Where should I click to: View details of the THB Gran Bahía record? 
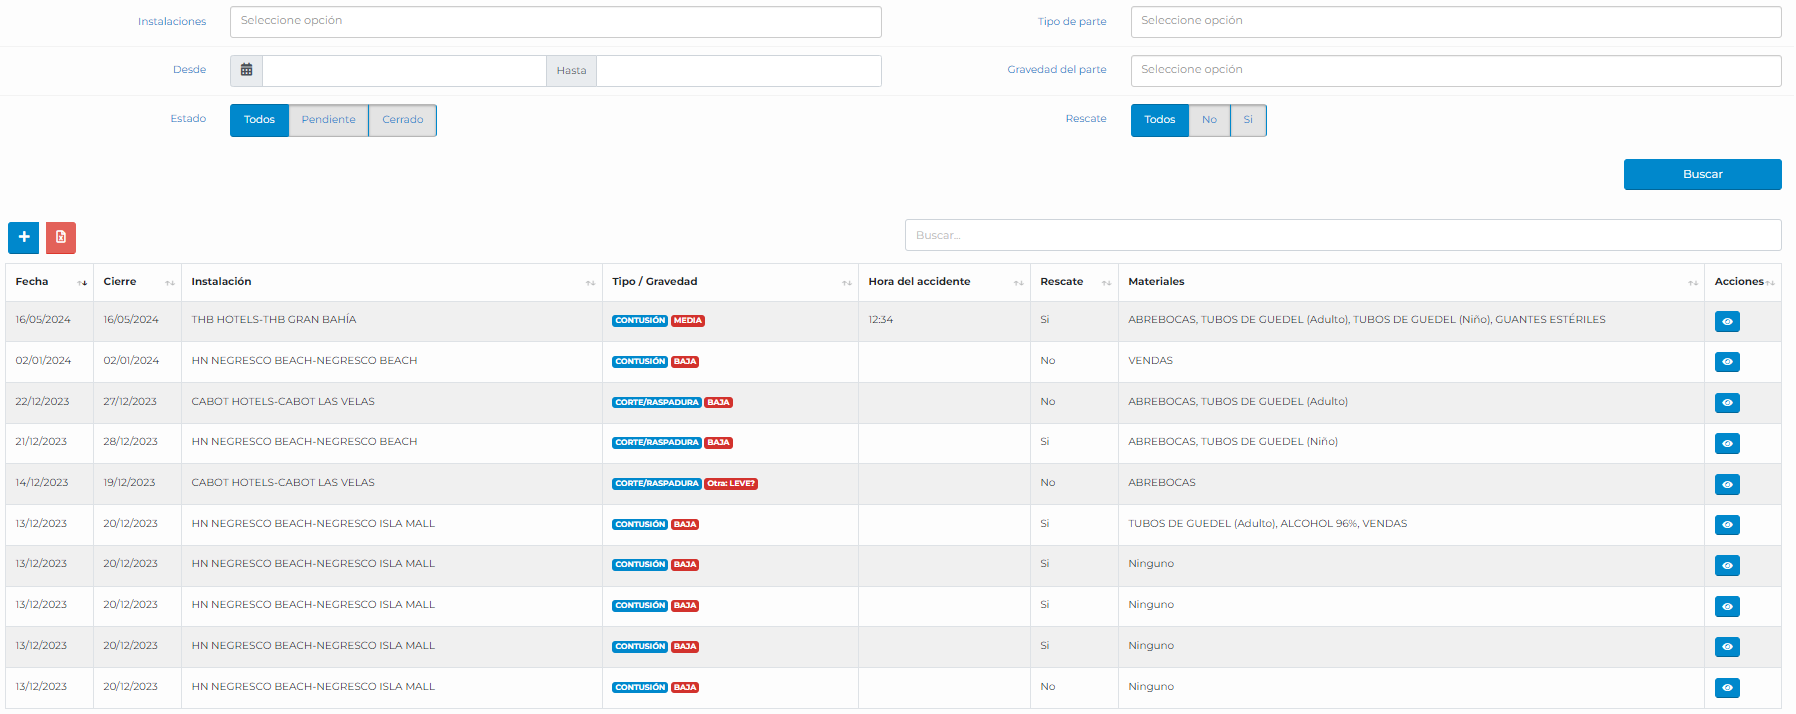[1726, 321]
